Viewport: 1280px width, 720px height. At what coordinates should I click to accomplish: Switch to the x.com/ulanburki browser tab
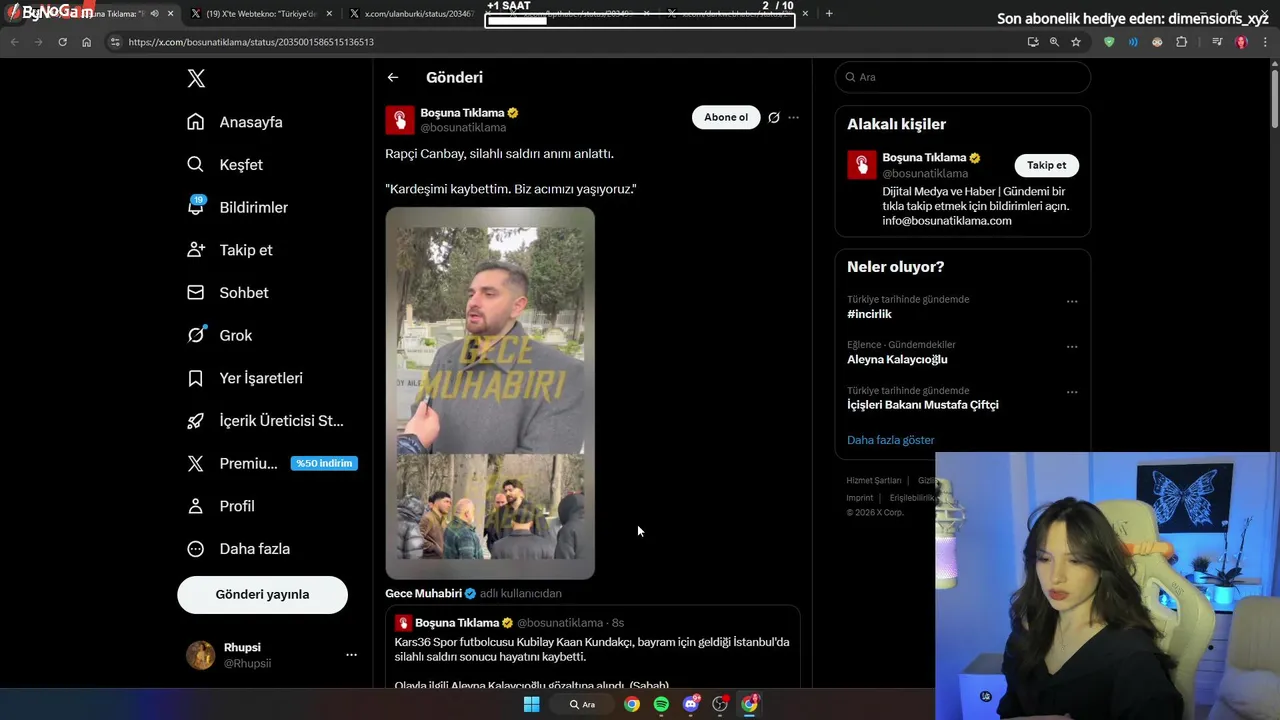pos(414,14)
